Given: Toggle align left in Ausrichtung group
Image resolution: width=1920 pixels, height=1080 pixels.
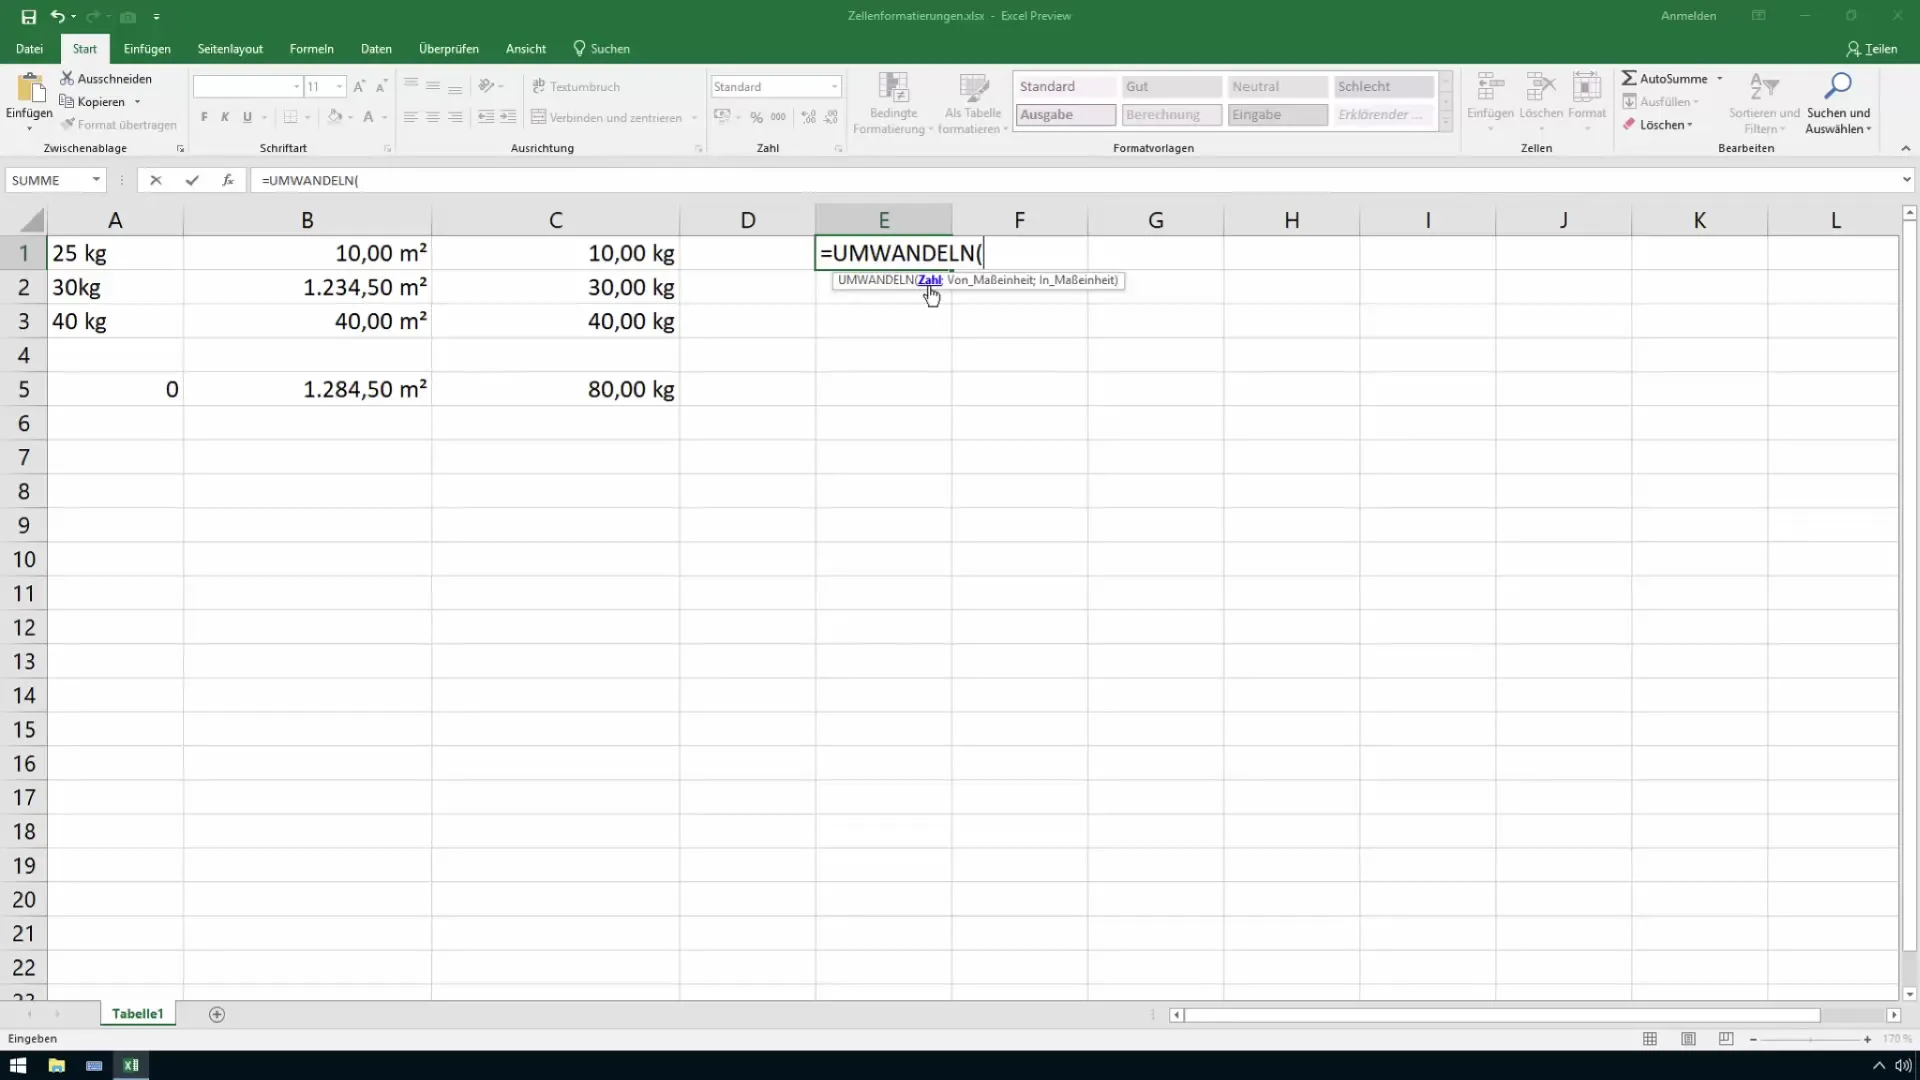Looking at the screenshot, I should tap(411, 117).
